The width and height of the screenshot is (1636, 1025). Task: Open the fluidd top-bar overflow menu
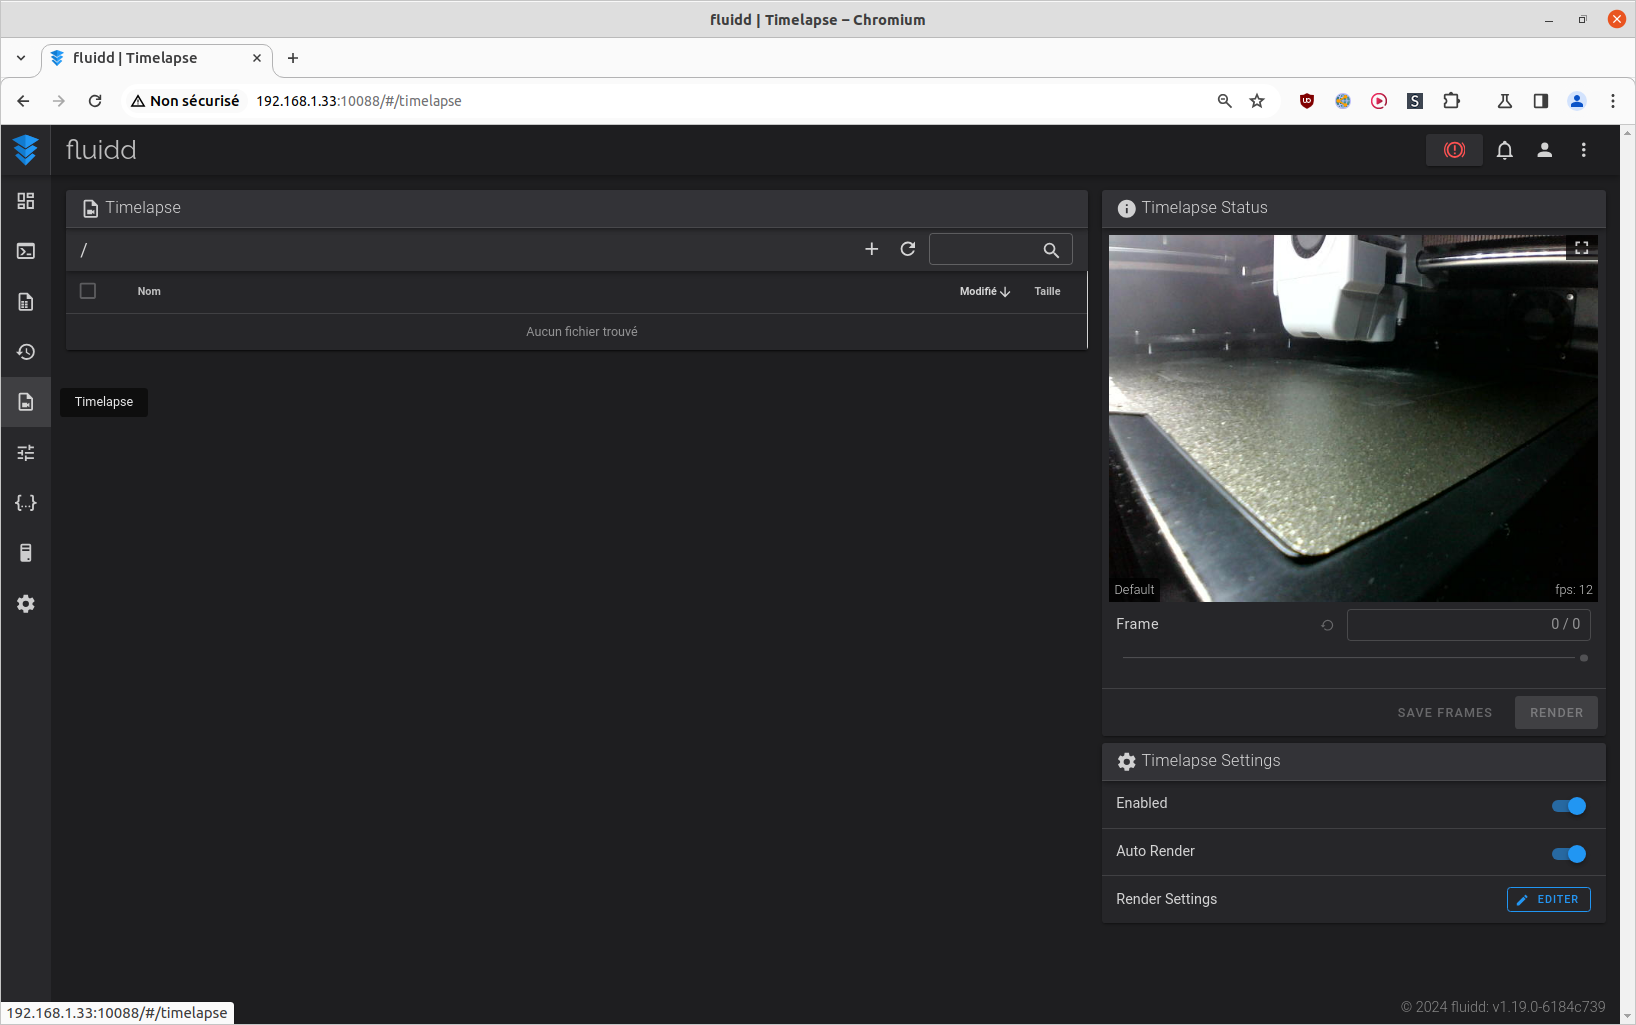coord(1583,150)
